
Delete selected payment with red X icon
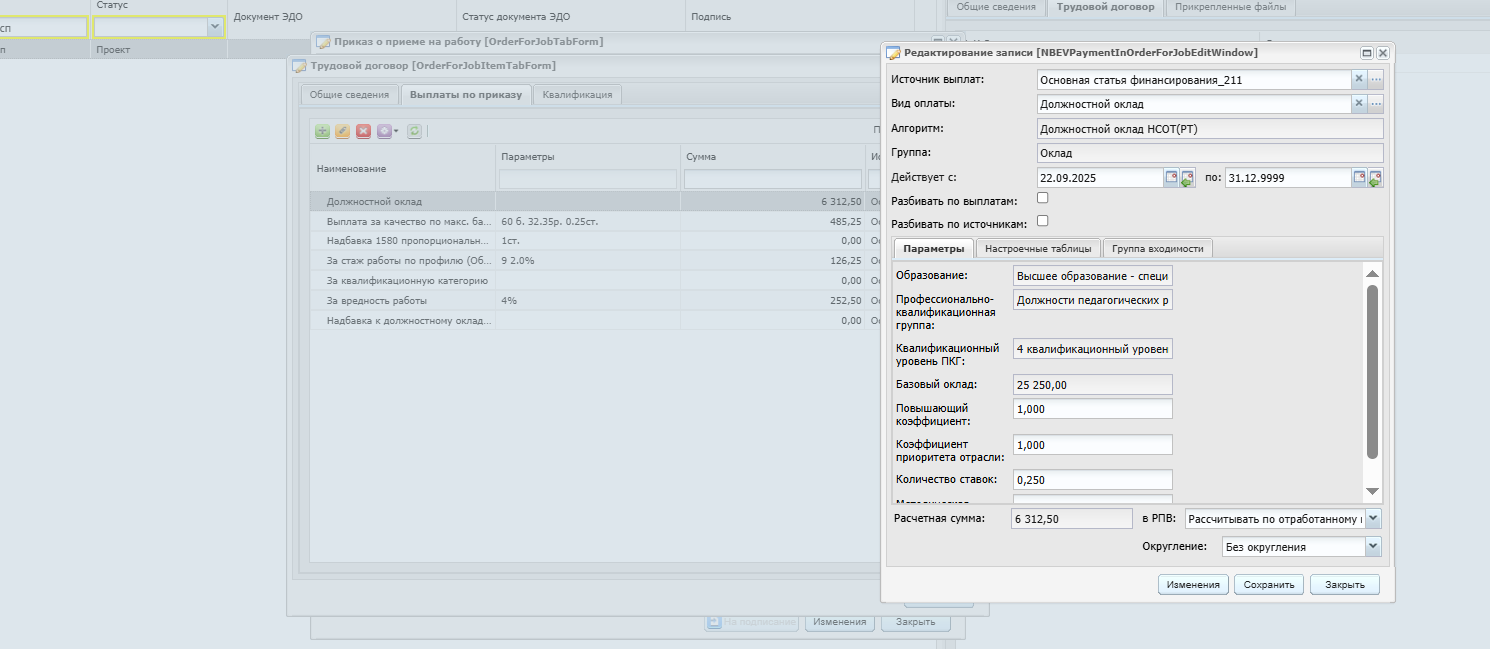click(x=363, y=131)
